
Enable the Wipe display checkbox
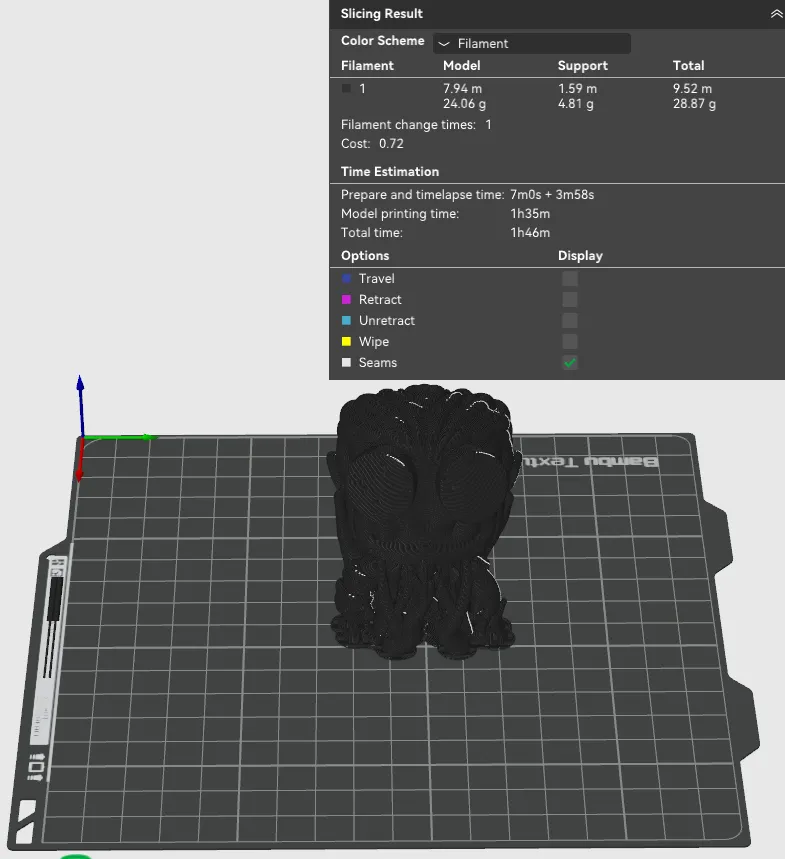pyautogui.click(x=570, y=341)
